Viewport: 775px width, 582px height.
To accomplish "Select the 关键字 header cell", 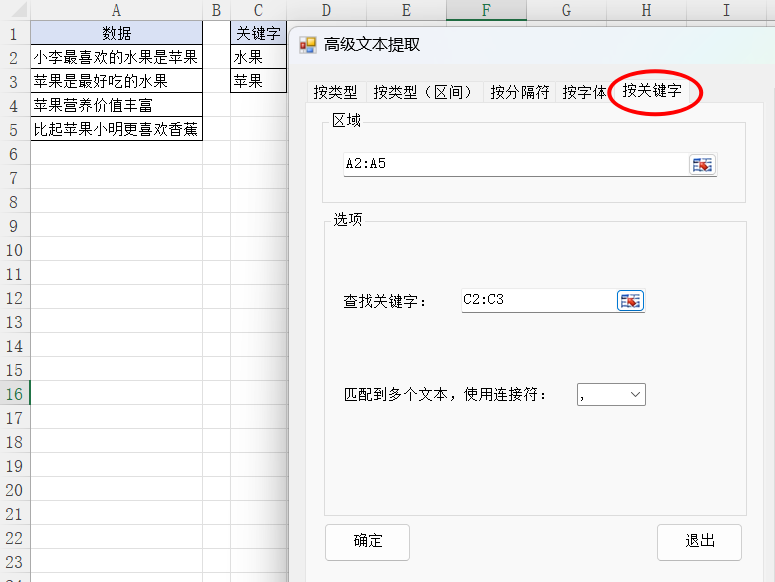I will (258, 33).
